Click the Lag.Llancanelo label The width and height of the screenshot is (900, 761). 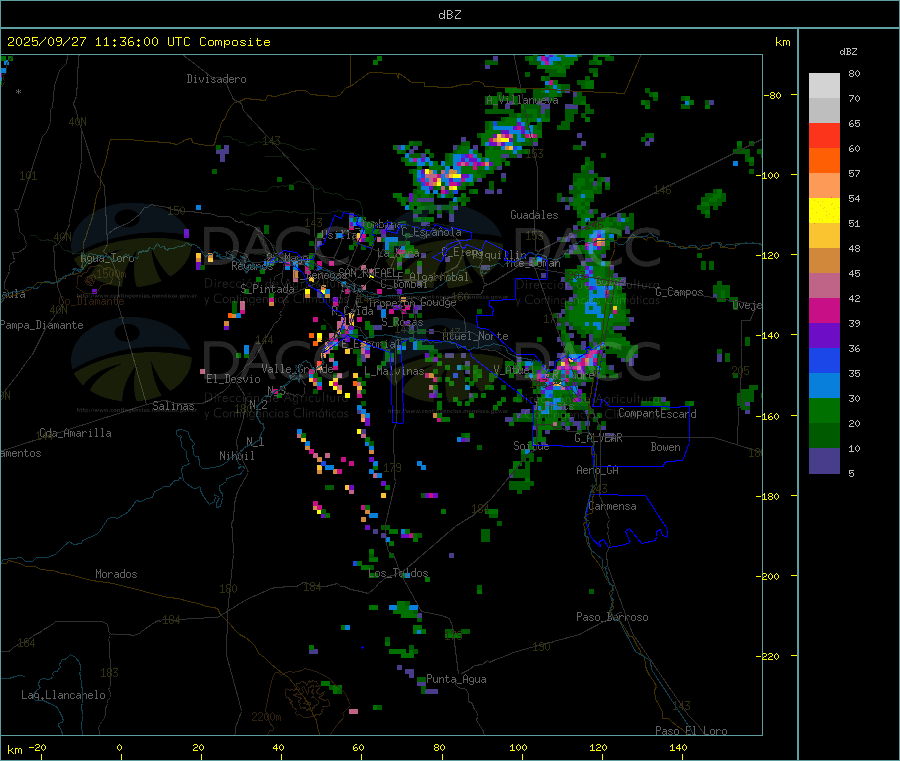(63, 695)
